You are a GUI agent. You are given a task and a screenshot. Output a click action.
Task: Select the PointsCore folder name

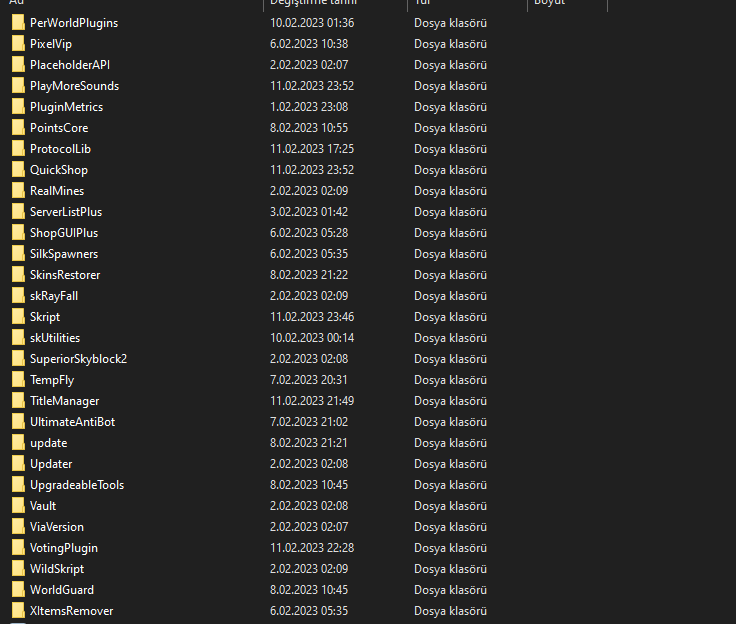click(59, 128)
